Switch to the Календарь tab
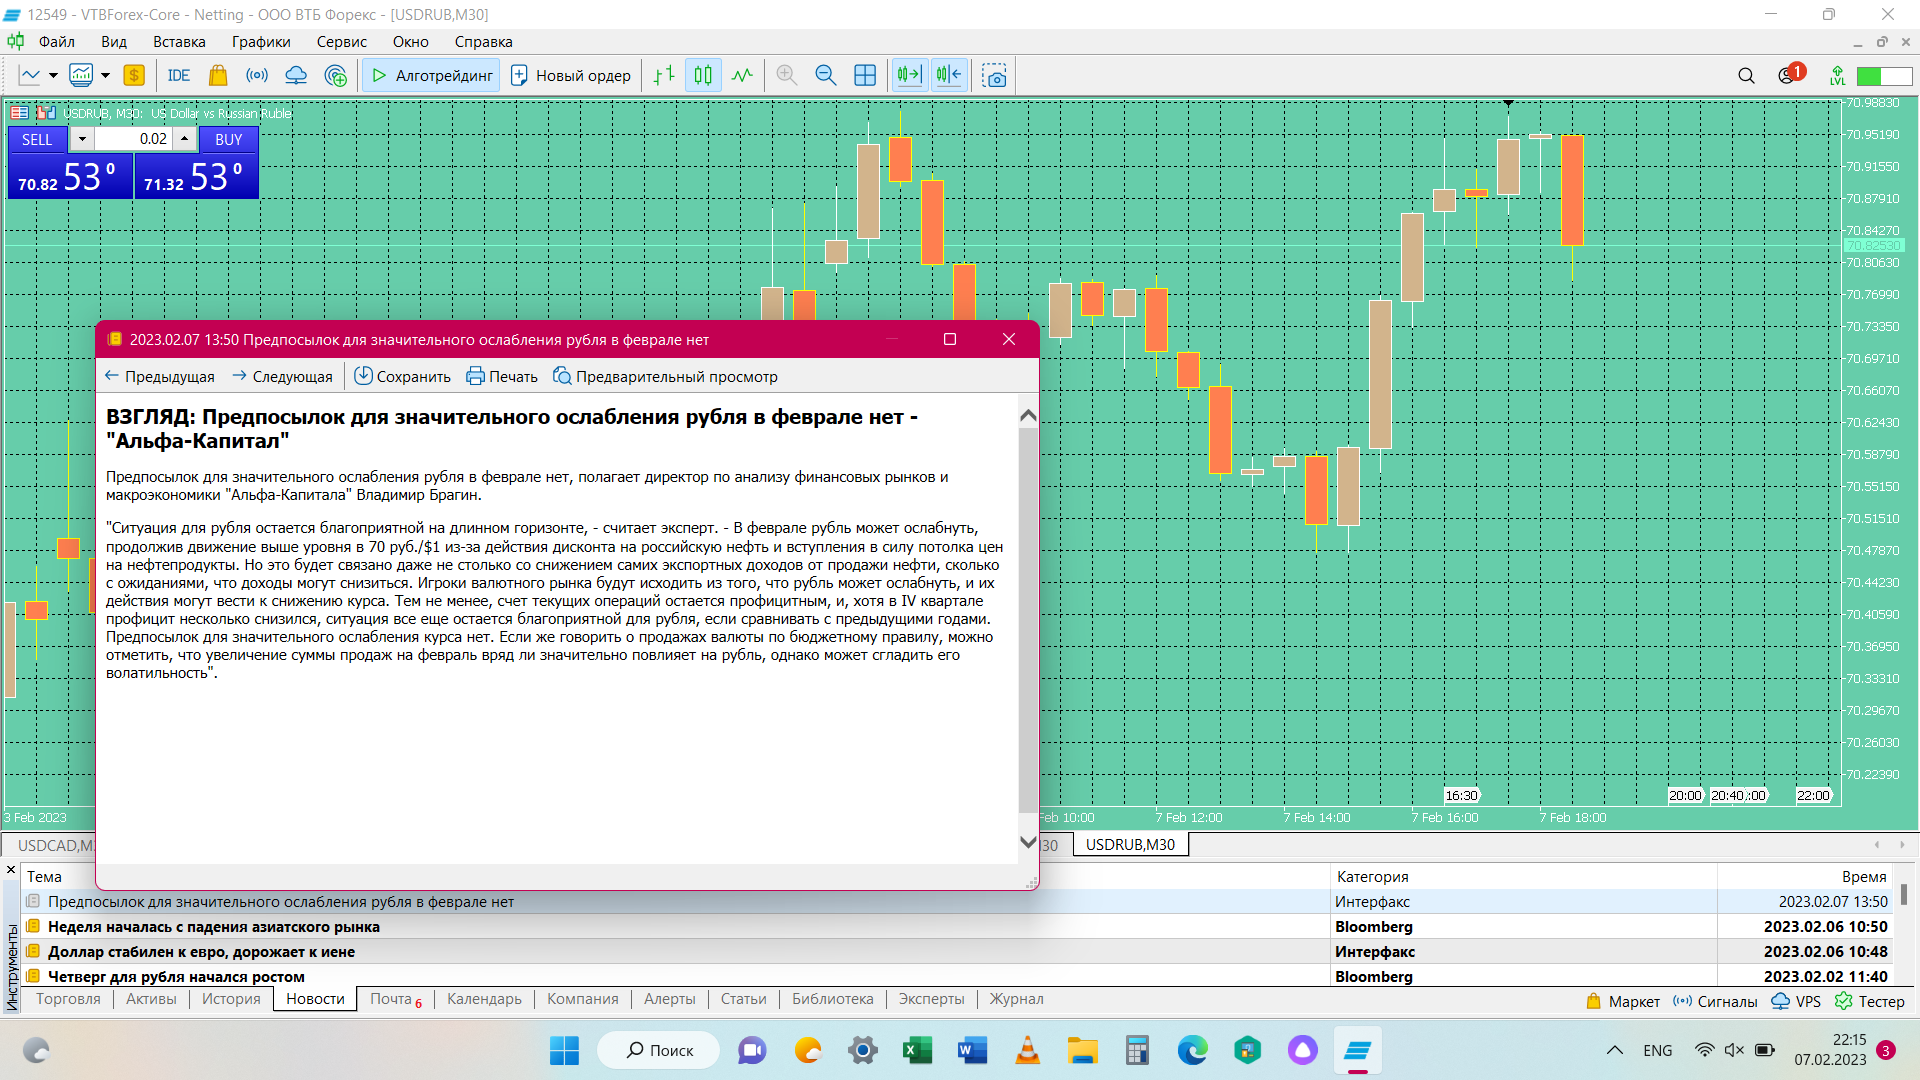This screenshot has width=1920, height=1080. point(484,999)
